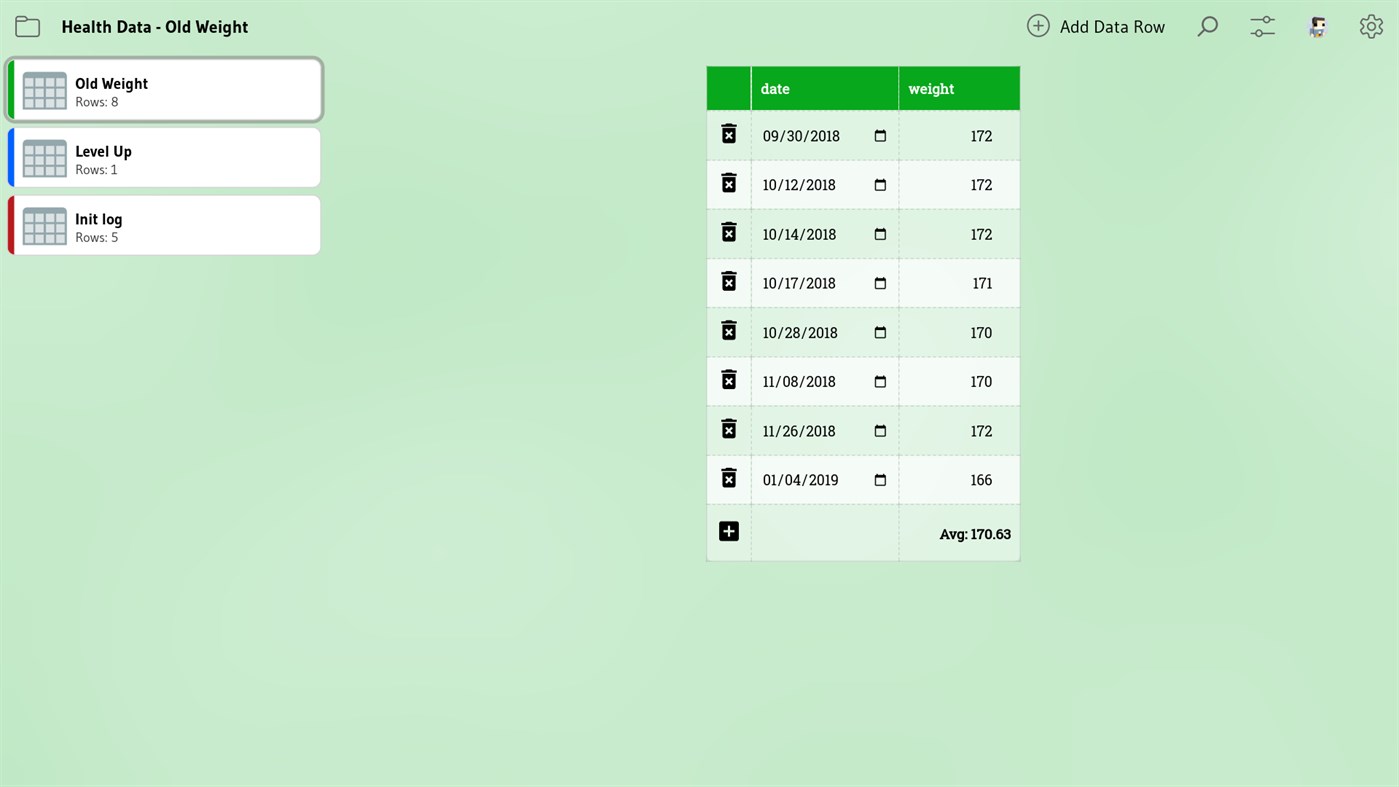1399x787 pixels.
Task: Open the date picker for 10/28/2018
Action: 879,330
